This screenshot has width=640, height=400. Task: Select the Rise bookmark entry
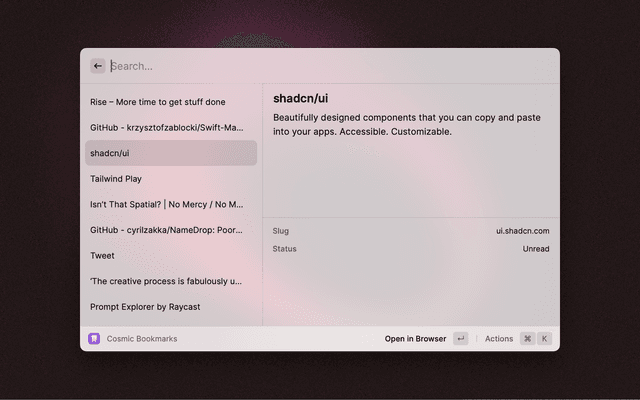coord(158,102)
